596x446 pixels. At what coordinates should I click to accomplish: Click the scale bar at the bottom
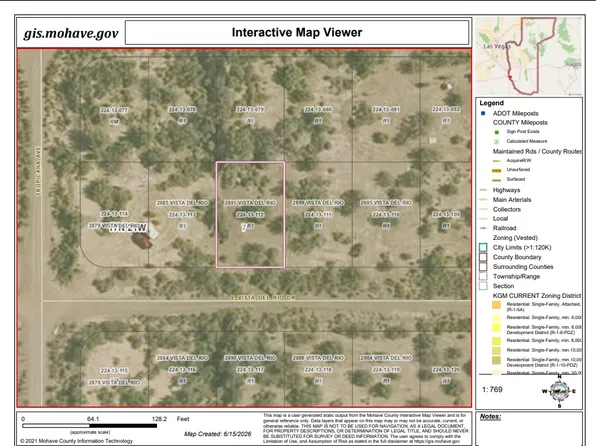click(x=90, y=426)
